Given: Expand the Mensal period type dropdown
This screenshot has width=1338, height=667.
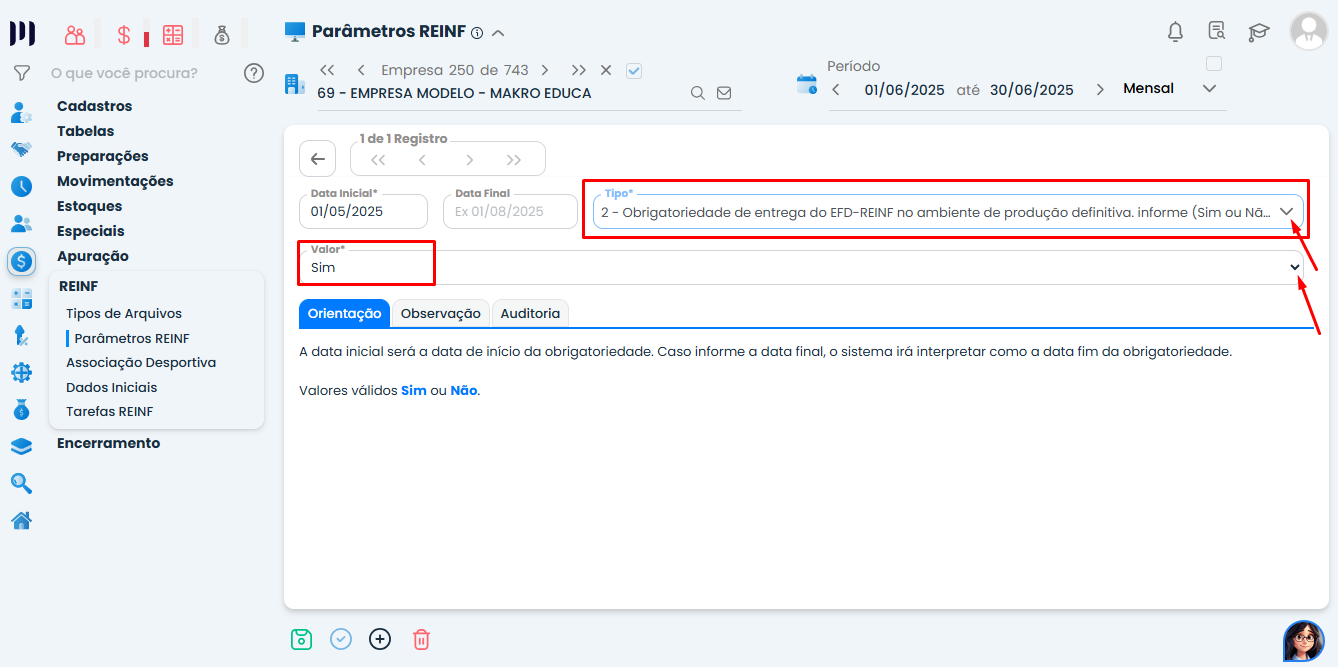Looking at the screenshot, I should click(1209, 89).
